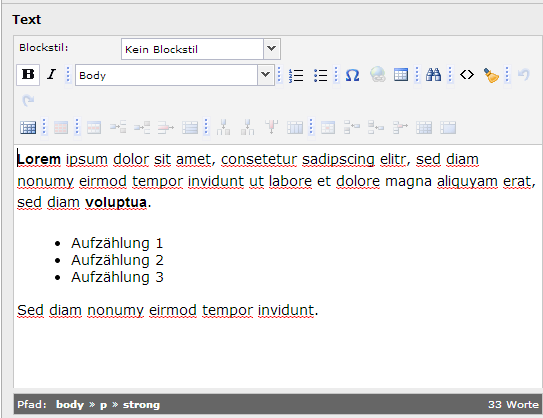
Task: Click delete column icon
Action: pos(272,127)
